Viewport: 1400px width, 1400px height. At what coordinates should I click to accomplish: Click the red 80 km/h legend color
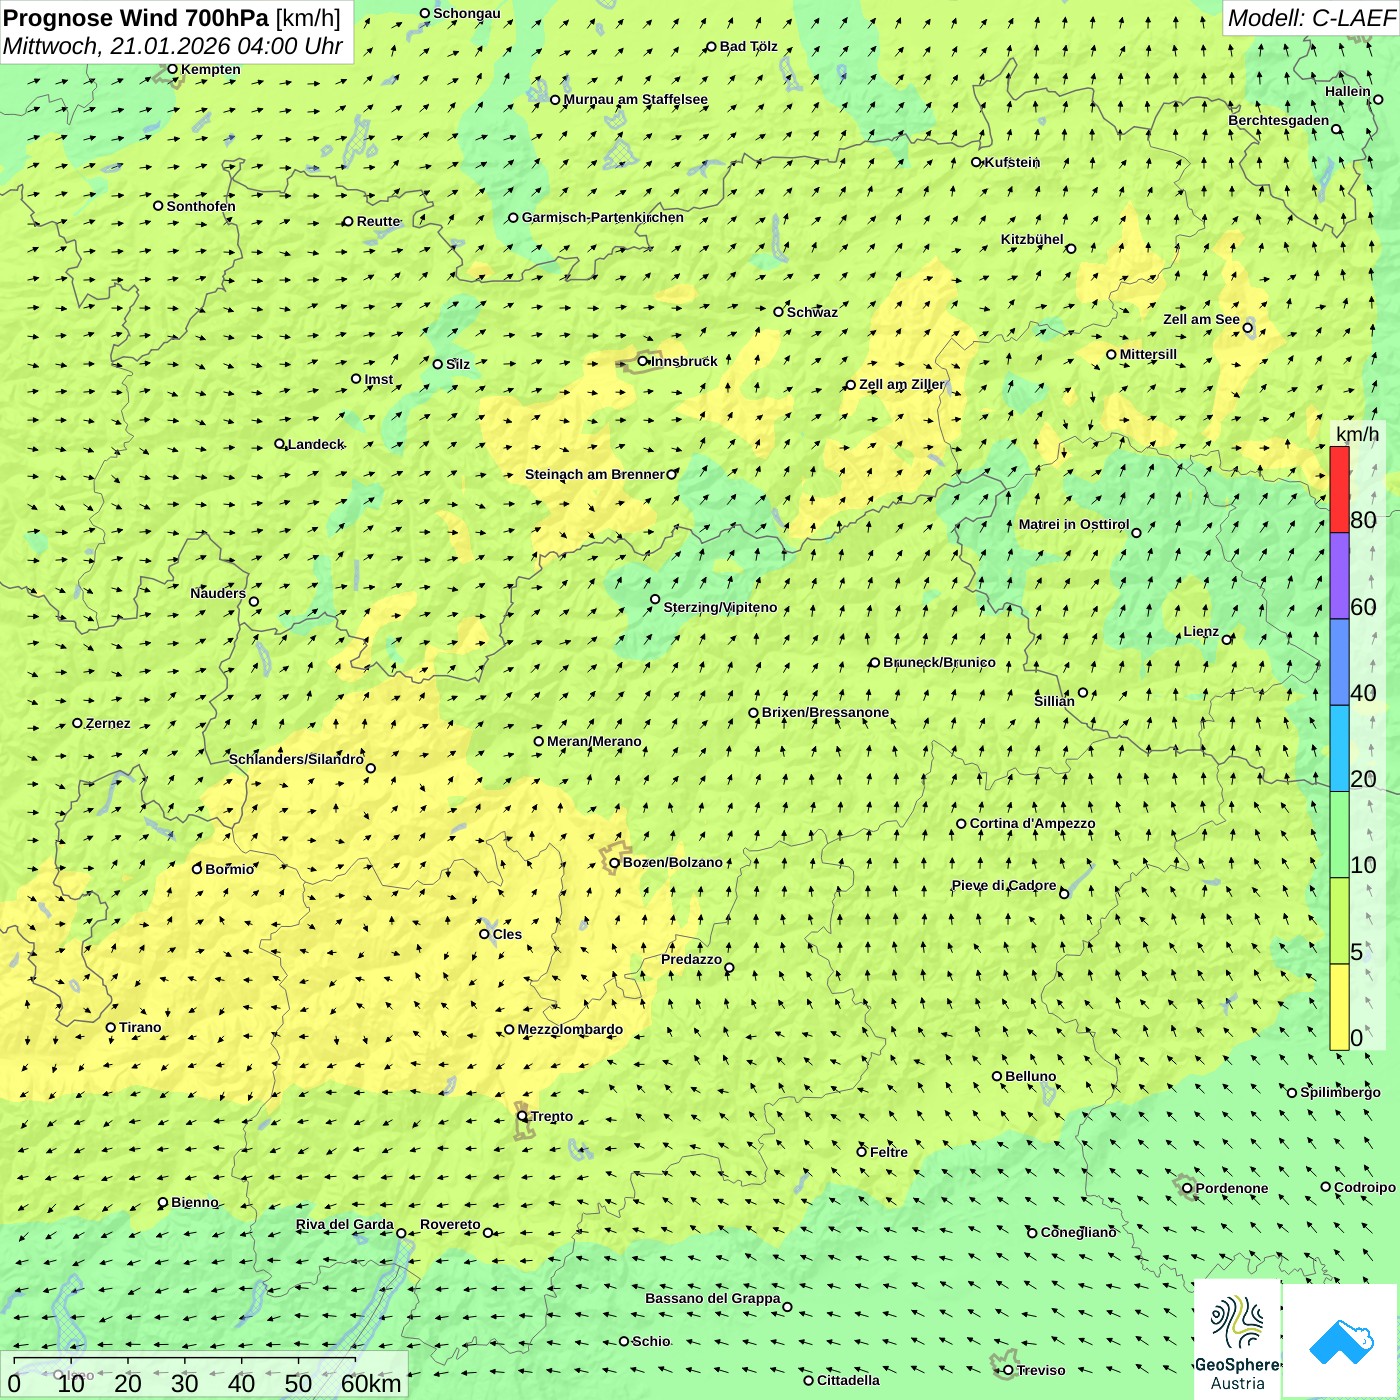coord(1339,489)
